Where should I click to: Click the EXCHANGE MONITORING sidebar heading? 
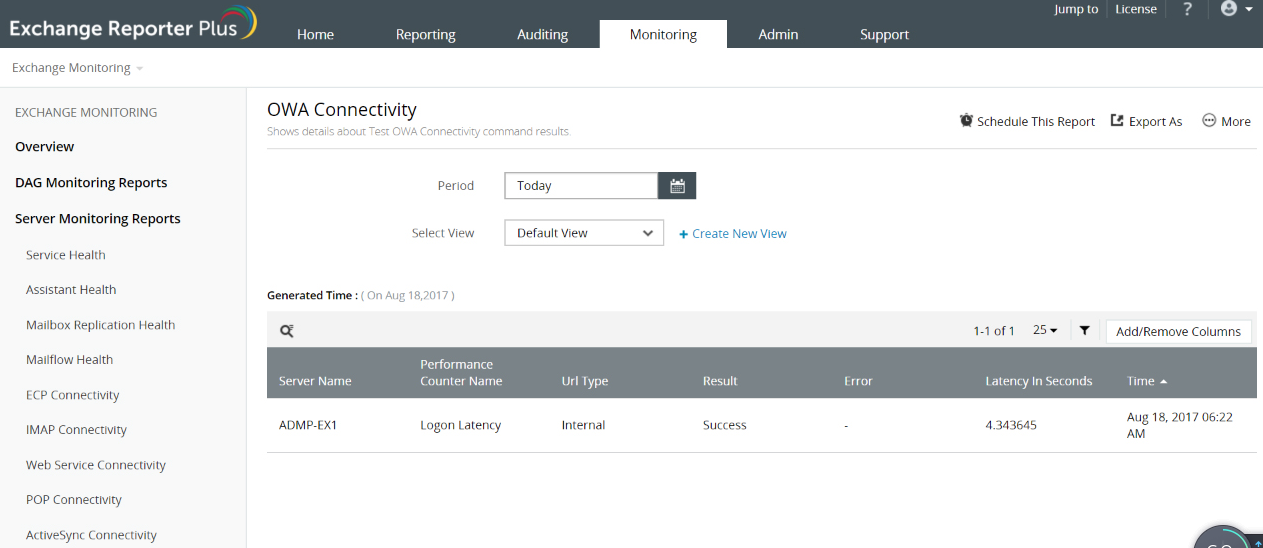pyautogui.click(x=86, y=113)
